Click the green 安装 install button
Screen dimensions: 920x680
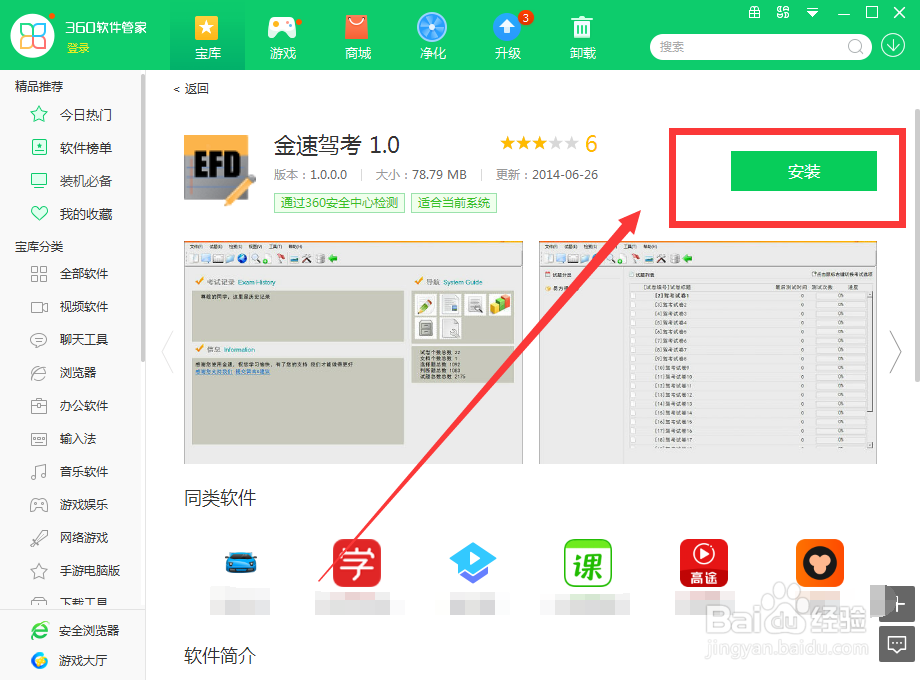[803, 171]
